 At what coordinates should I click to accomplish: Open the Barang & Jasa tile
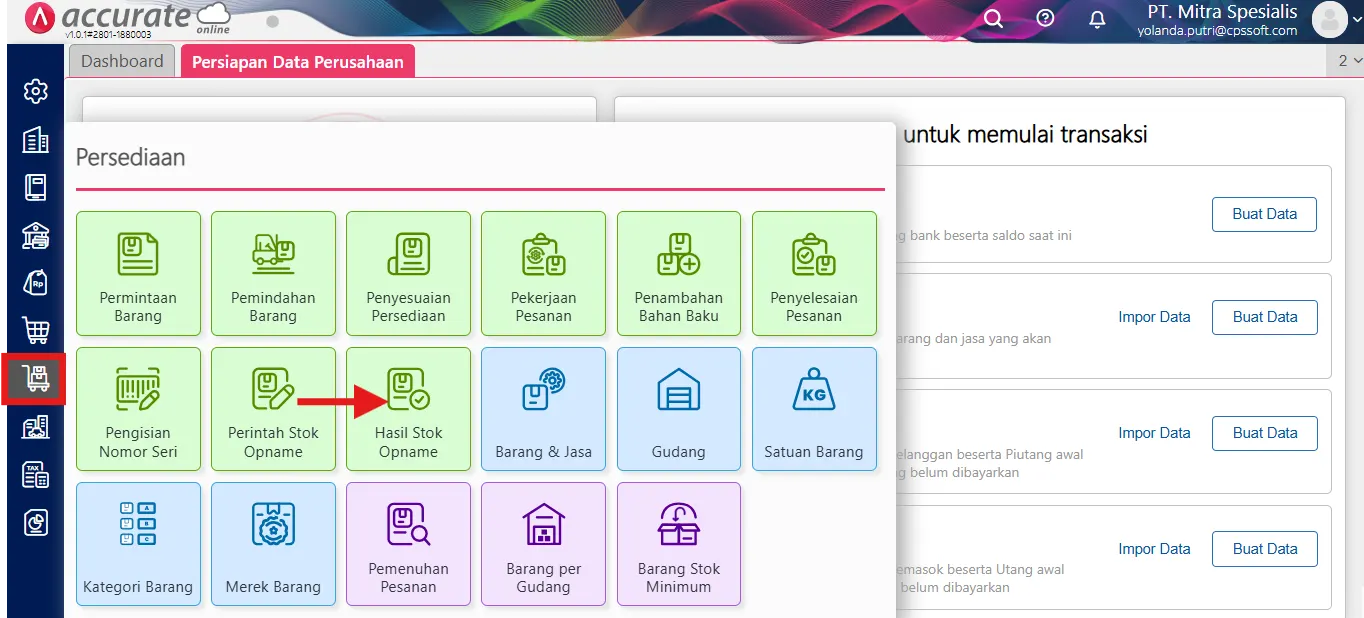543,409
